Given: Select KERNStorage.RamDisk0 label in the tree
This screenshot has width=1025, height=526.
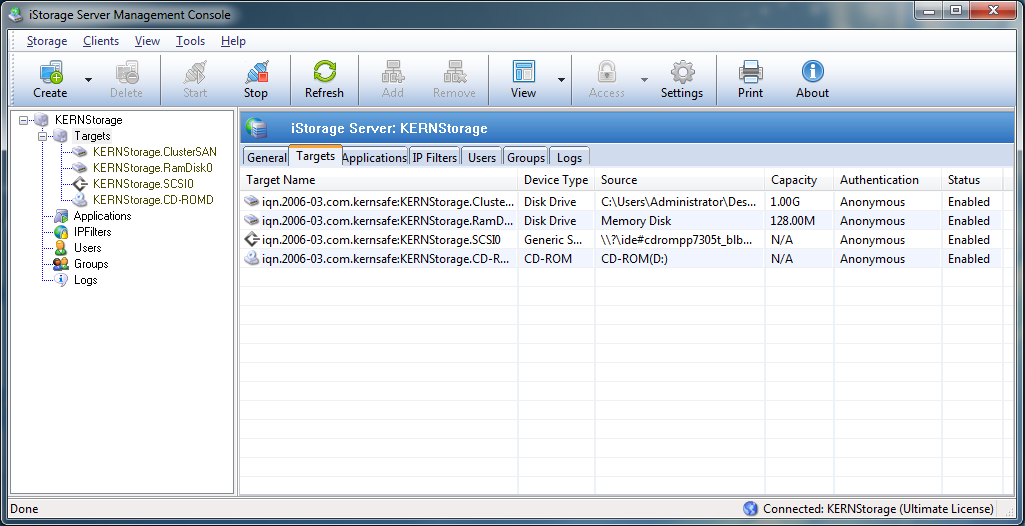Looking at the screenshot, I should point(153,168).
